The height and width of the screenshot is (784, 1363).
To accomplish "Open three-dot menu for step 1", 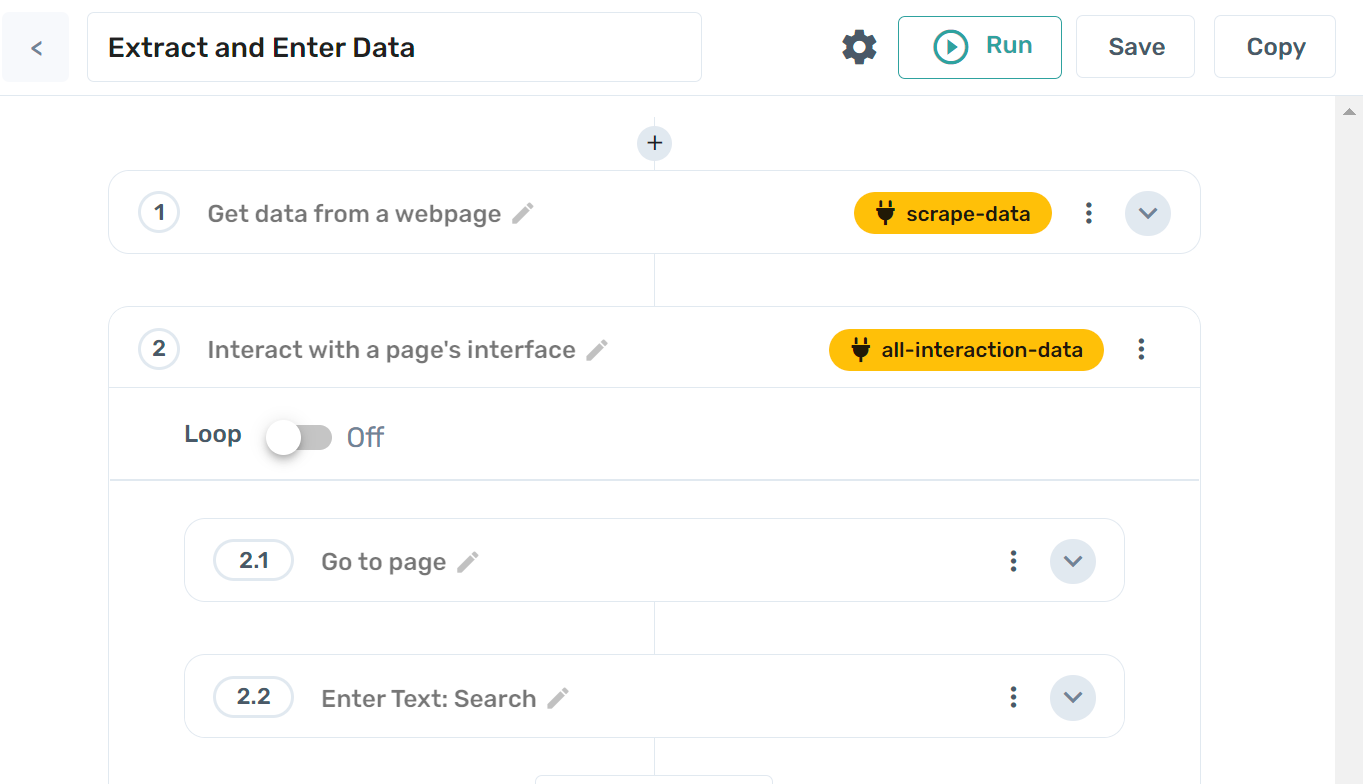I will click(x=1089, y=213).
